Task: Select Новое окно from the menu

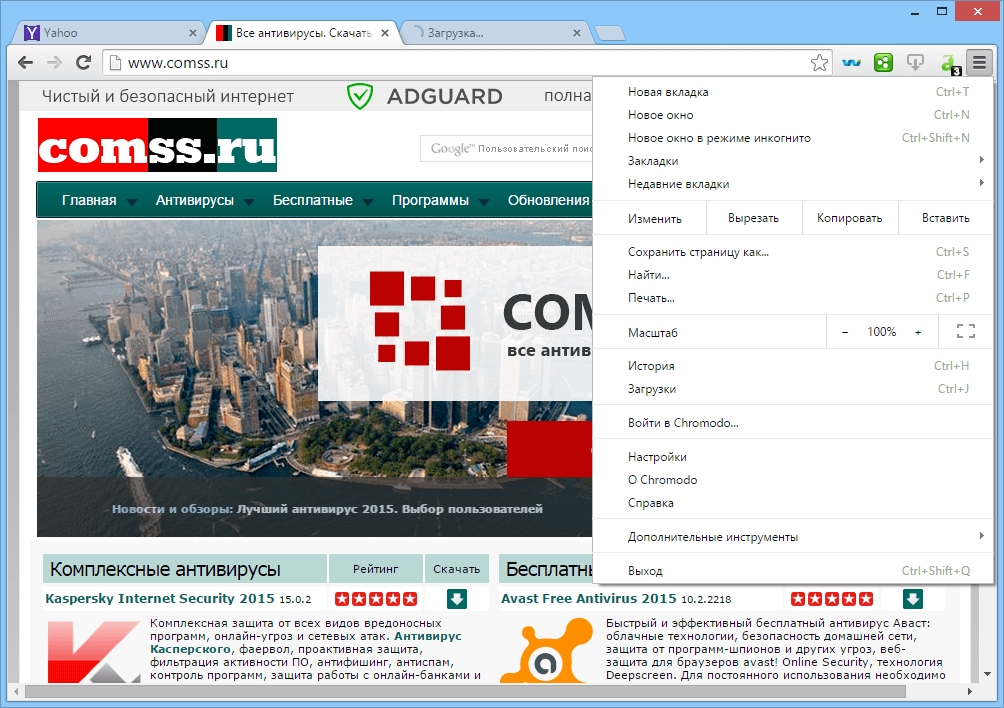Action: pos(794,115)
